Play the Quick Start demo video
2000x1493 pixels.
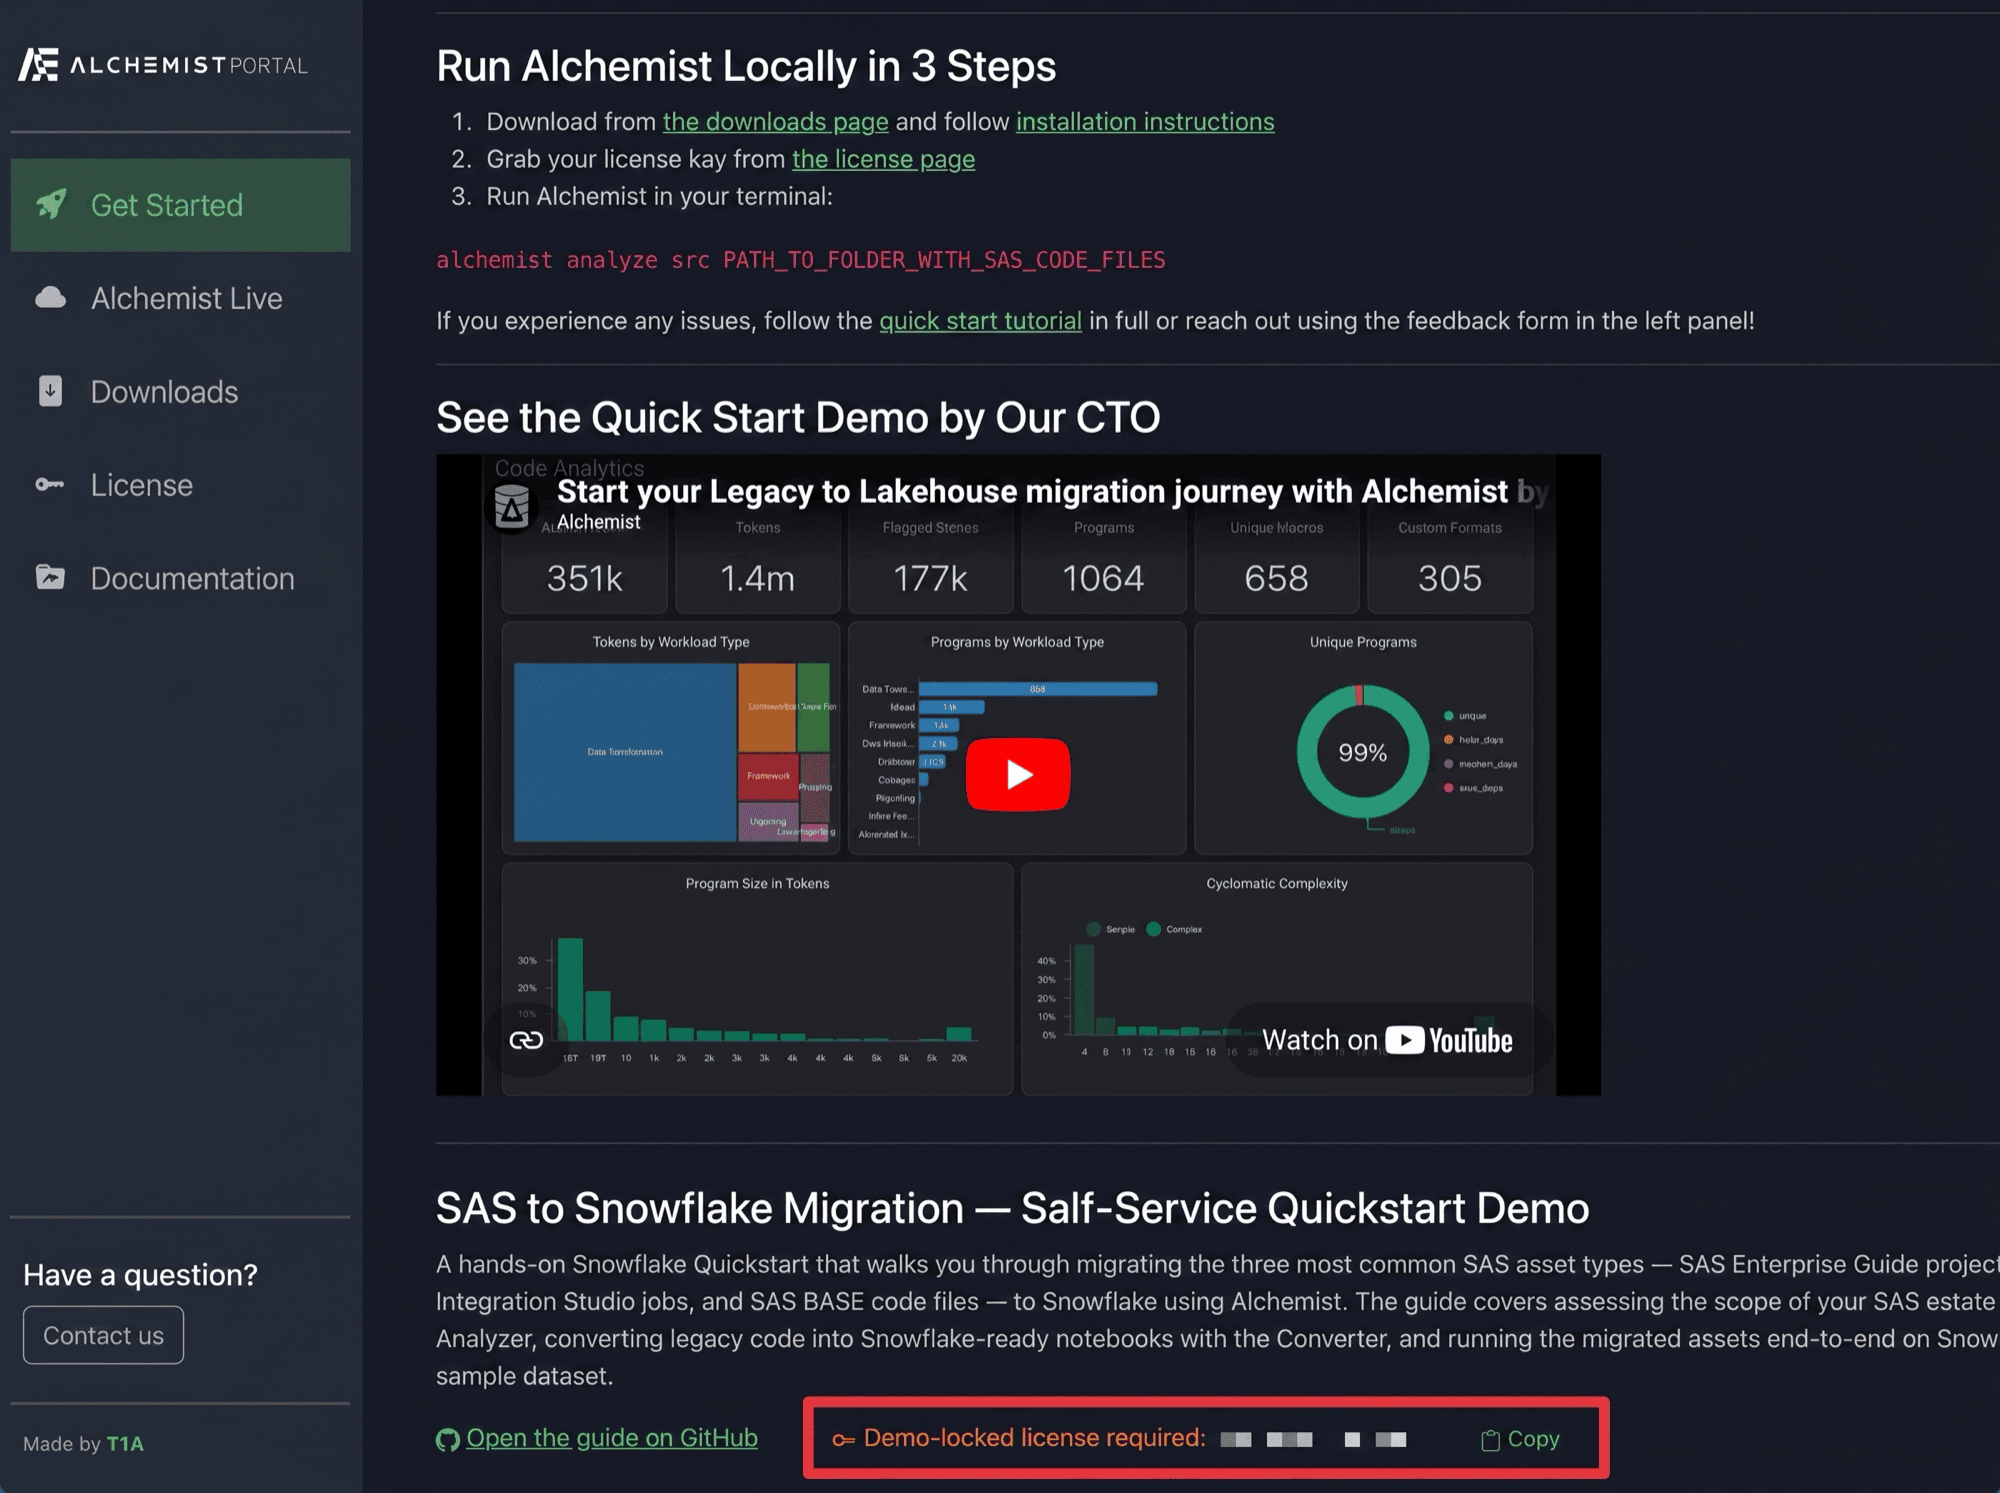click(1018, 774)
